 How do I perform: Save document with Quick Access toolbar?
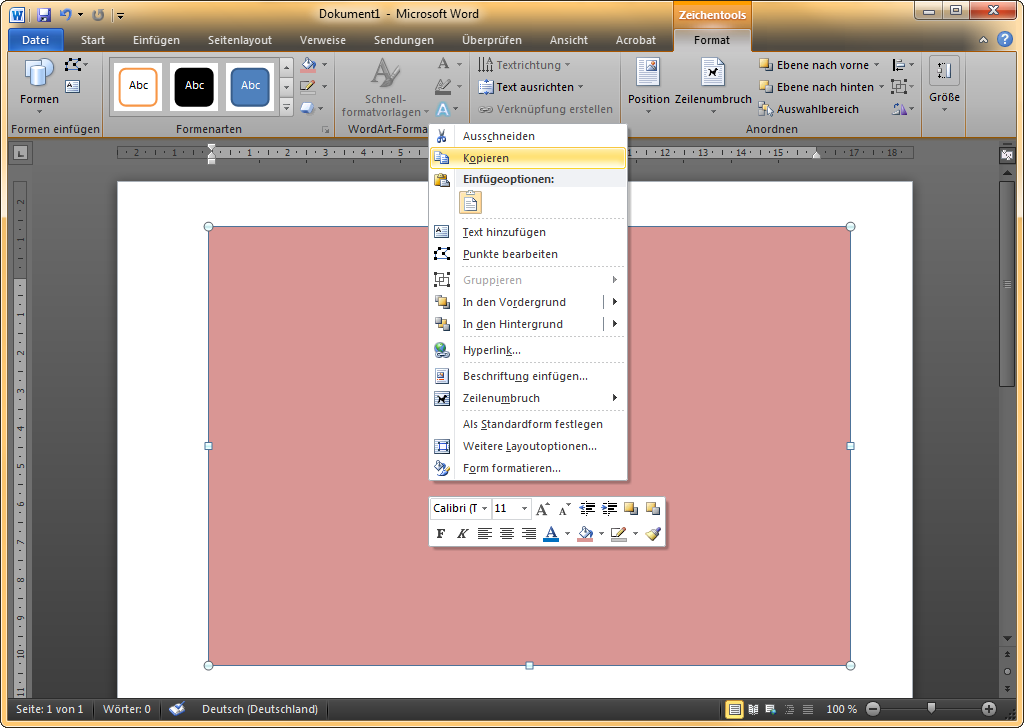click(44, 15)
